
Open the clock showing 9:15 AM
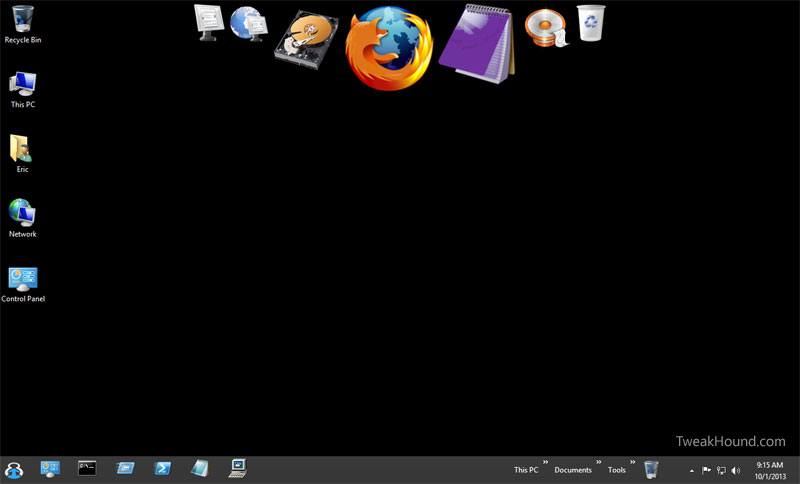click(x=770, y=470)
